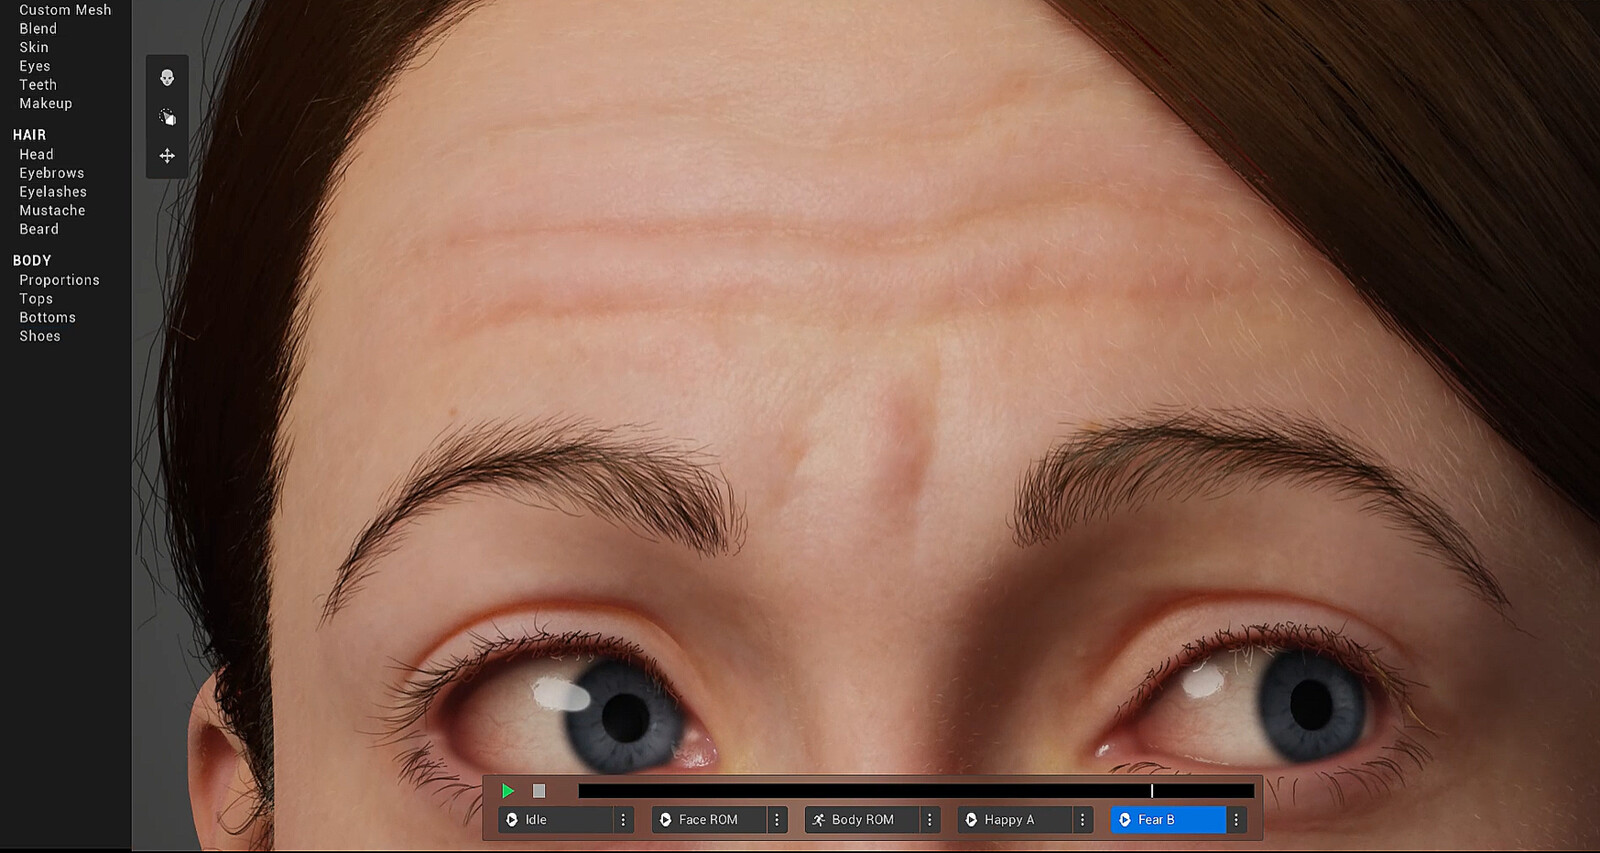The image size is (1600, 853).
Task: Click the white playhead marker on the timeline
Action: (1152, 791)
